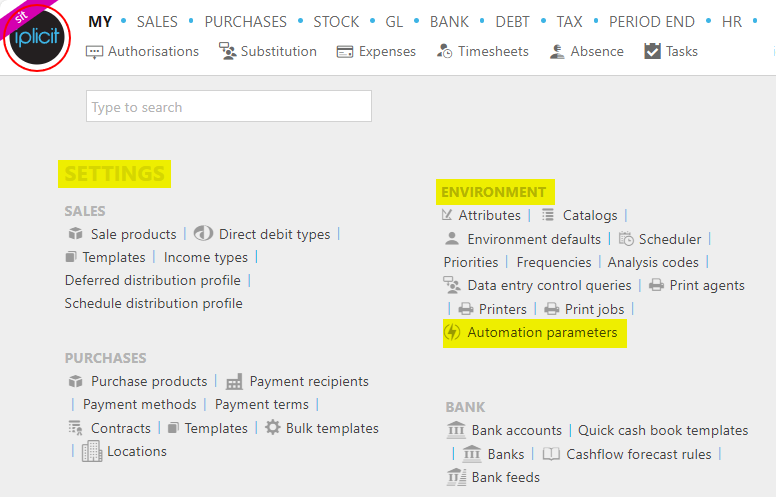Screen dimensions: 776x498
Task: Open the SALES top menu
Action: click(x=157, y=22)
